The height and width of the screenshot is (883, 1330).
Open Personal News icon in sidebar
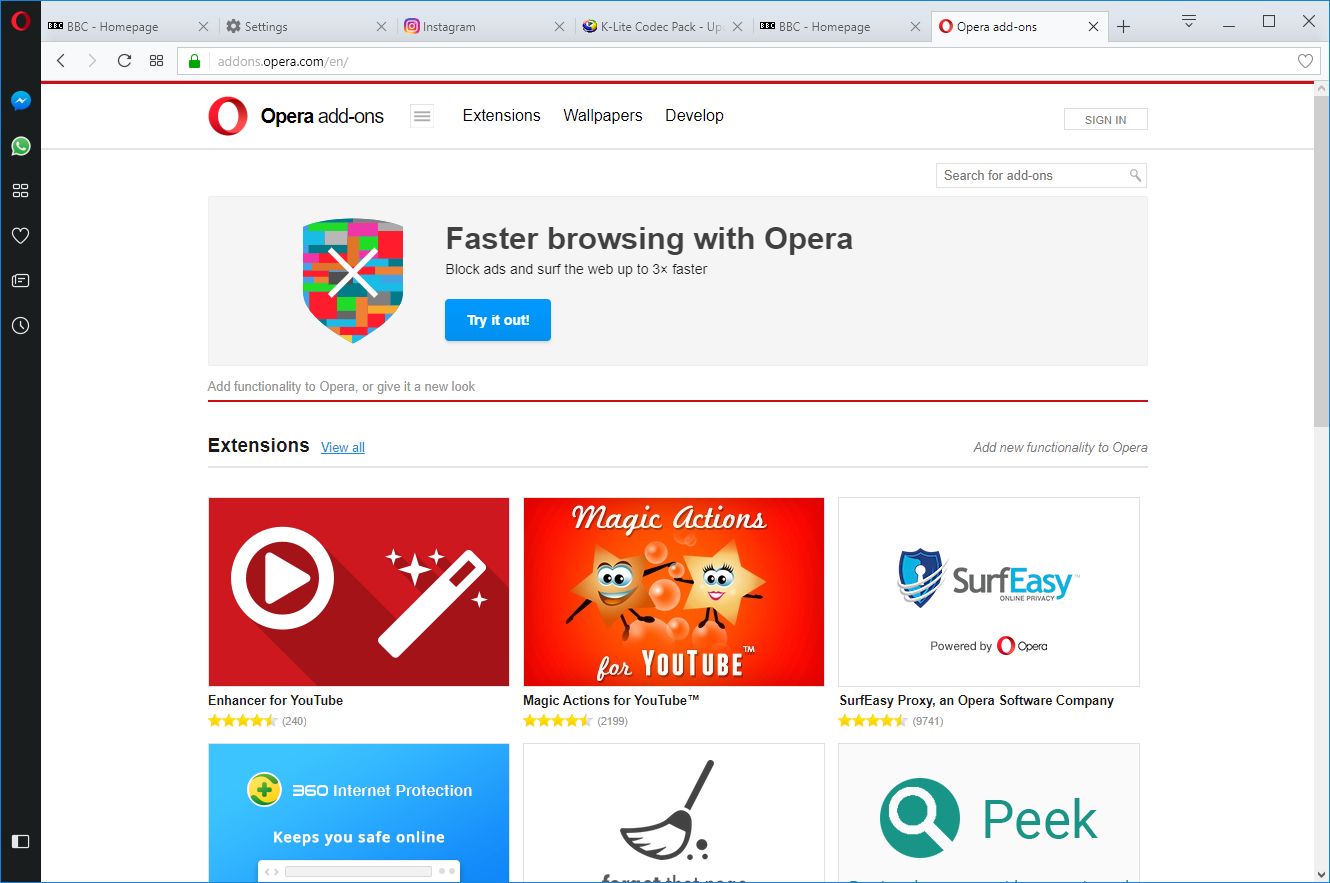click(x=20, y=281)
